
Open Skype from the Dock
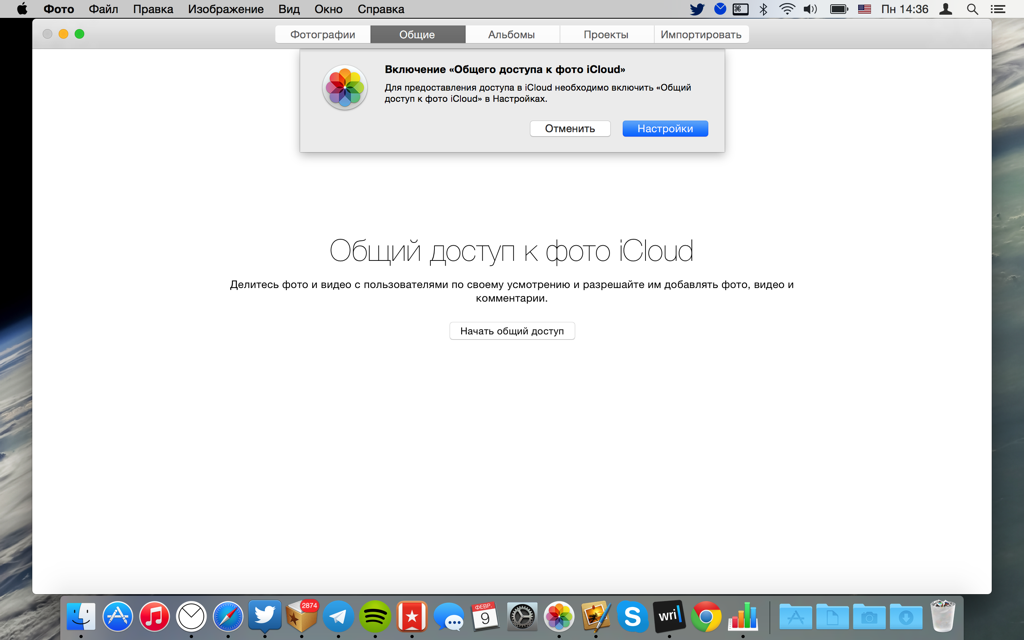click(x=632, y=616)
